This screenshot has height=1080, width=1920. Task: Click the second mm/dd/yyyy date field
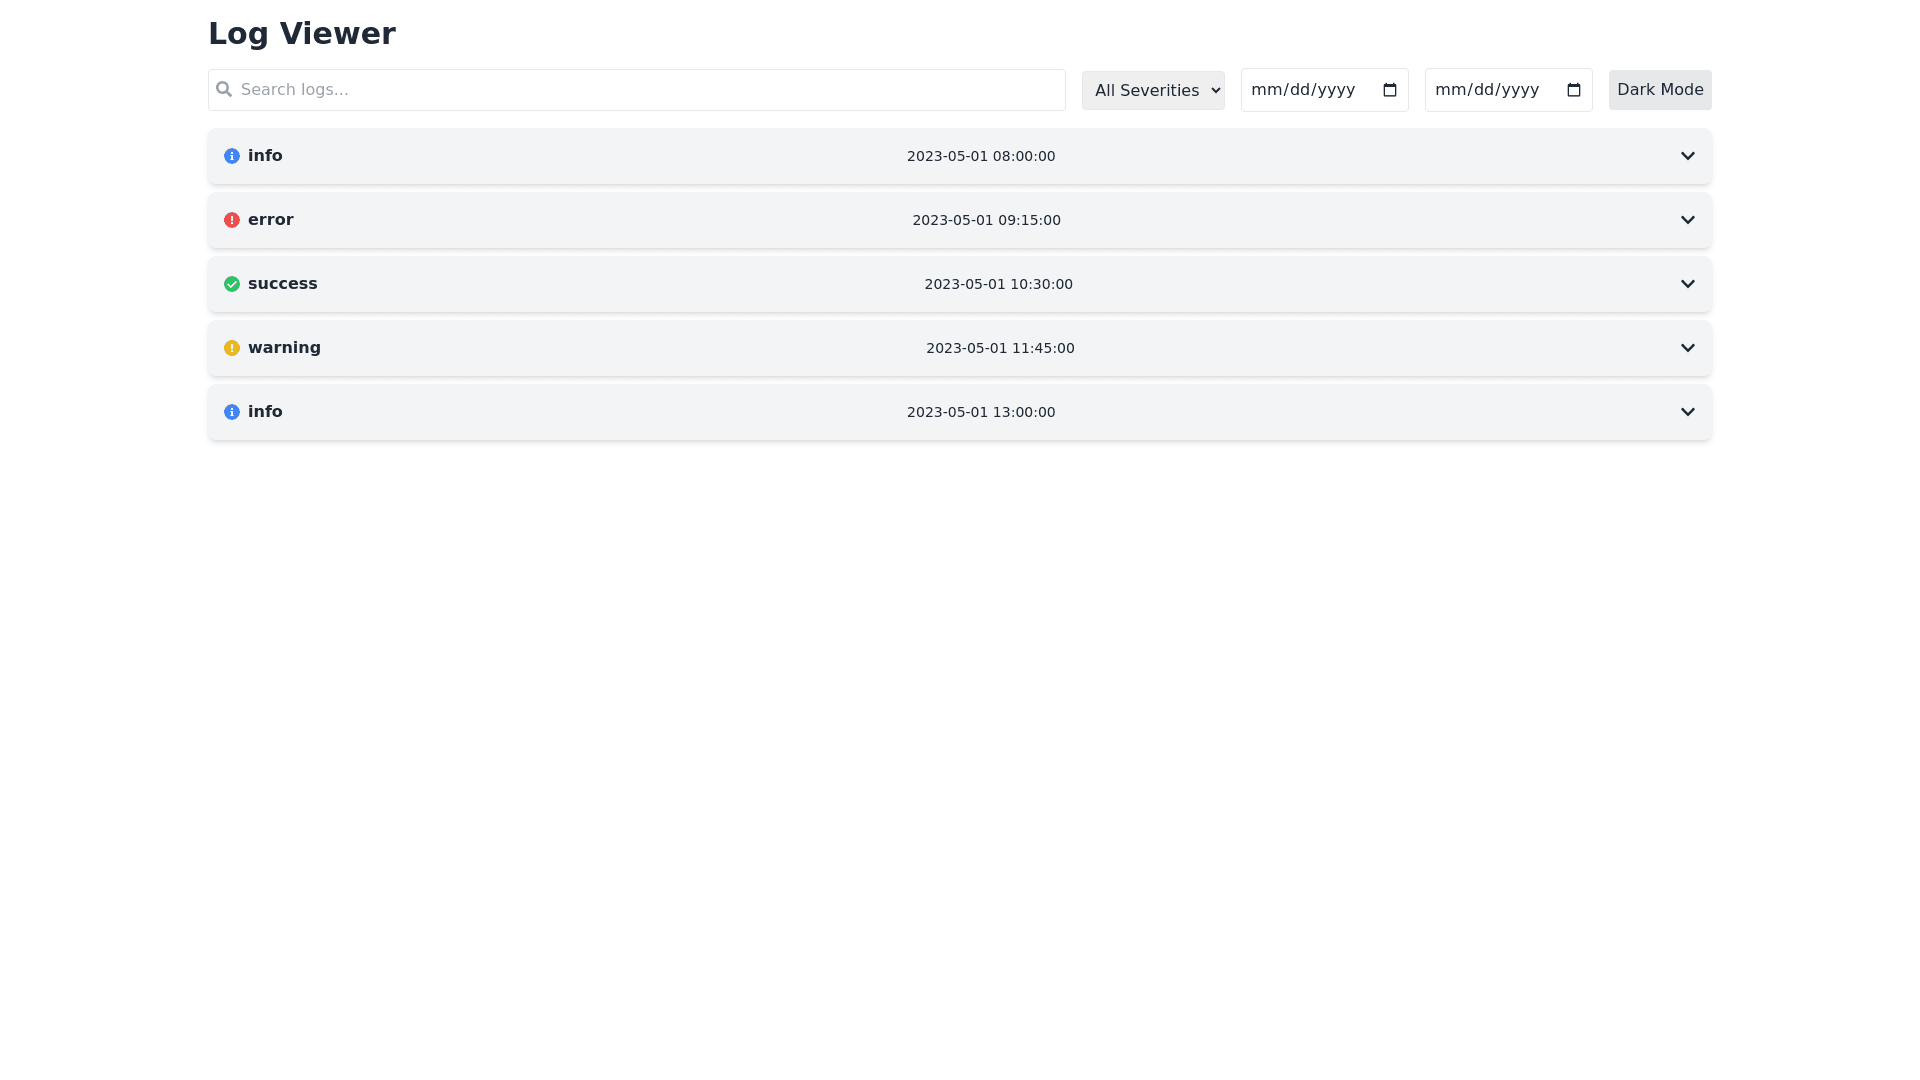pos(1487,90)
